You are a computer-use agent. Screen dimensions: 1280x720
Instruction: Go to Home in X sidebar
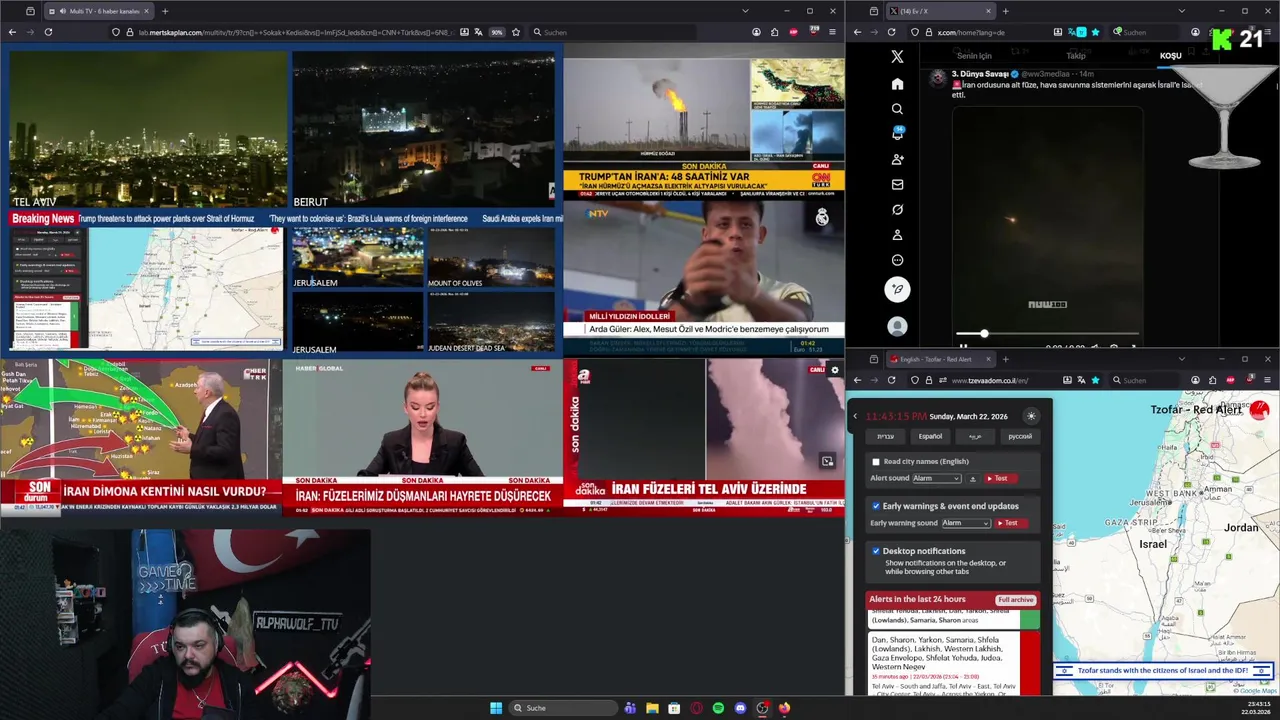(897, 84)
